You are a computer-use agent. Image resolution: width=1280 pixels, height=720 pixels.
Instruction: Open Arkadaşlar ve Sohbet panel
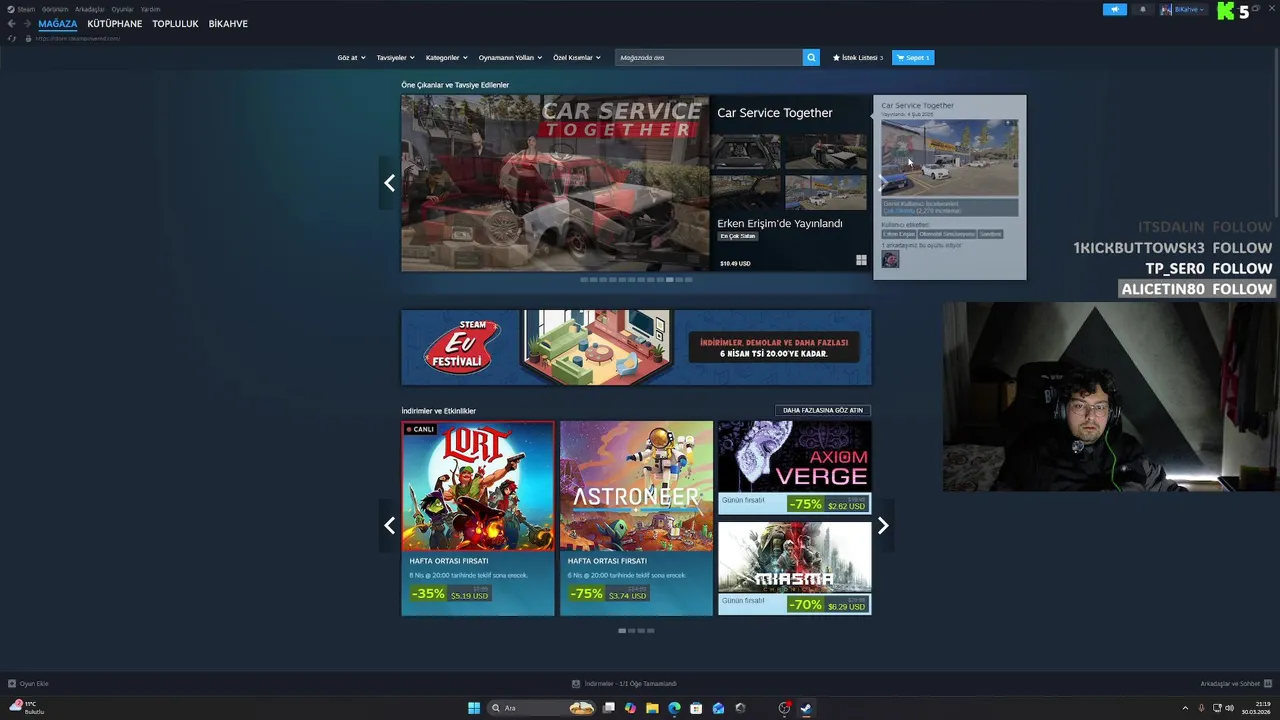pos(1235,683)
